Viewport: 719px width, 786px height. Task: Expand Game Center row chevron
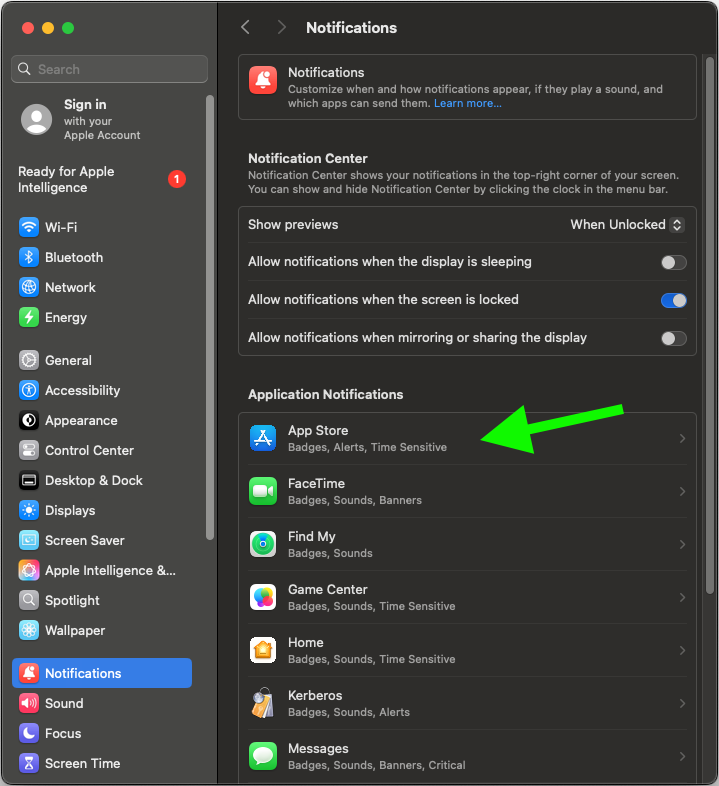[x=682, y=598]
